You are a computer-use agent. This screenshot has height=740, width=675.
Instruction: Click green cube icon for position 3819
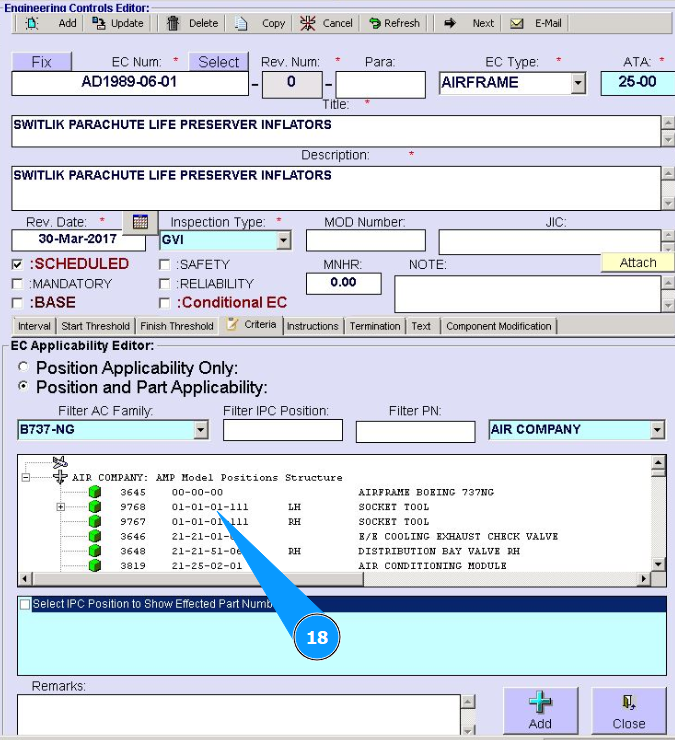(x=95, y=565)
